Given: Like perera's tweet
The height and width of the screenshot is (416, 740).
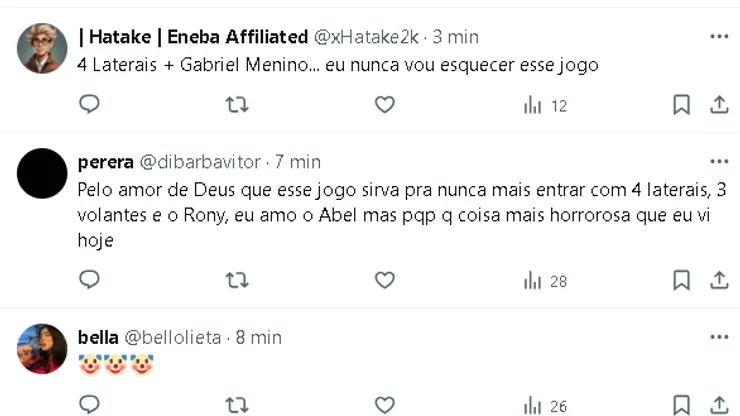Looking at the screenshot, I should (384, 281).
